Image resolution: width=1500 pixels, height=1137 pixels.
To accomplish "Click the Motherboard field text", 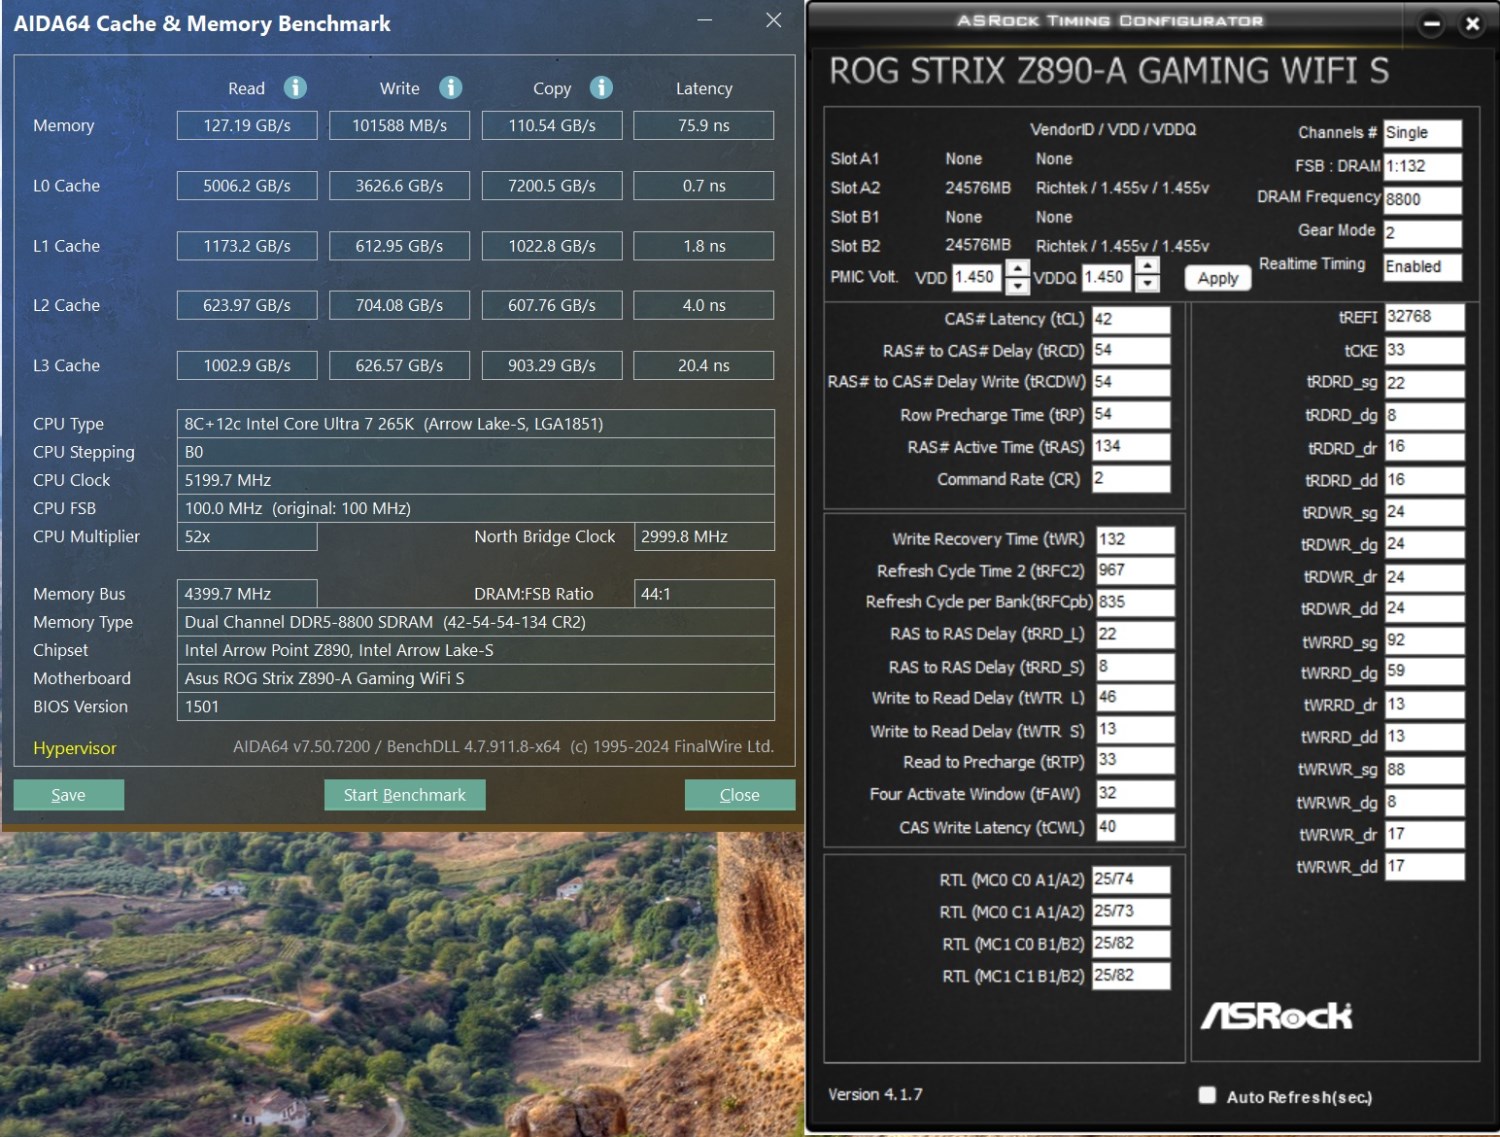I will click(475, 678).
